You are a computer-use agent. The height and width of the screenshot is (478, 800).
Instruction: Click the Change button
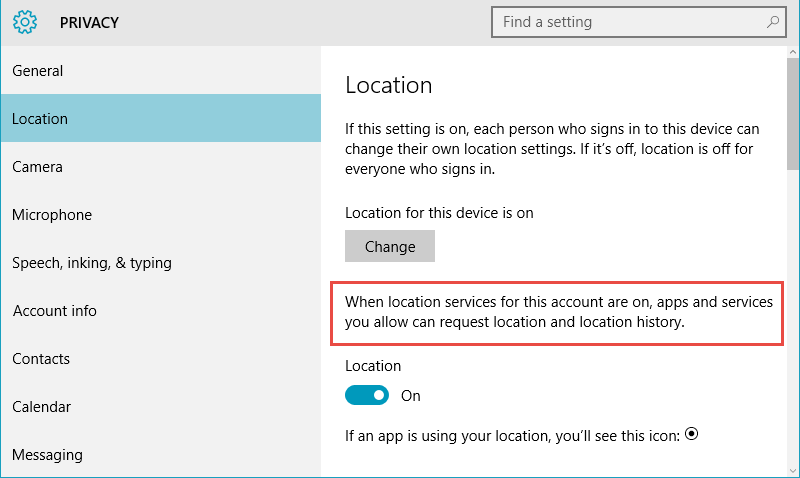(x=390, y=246)
